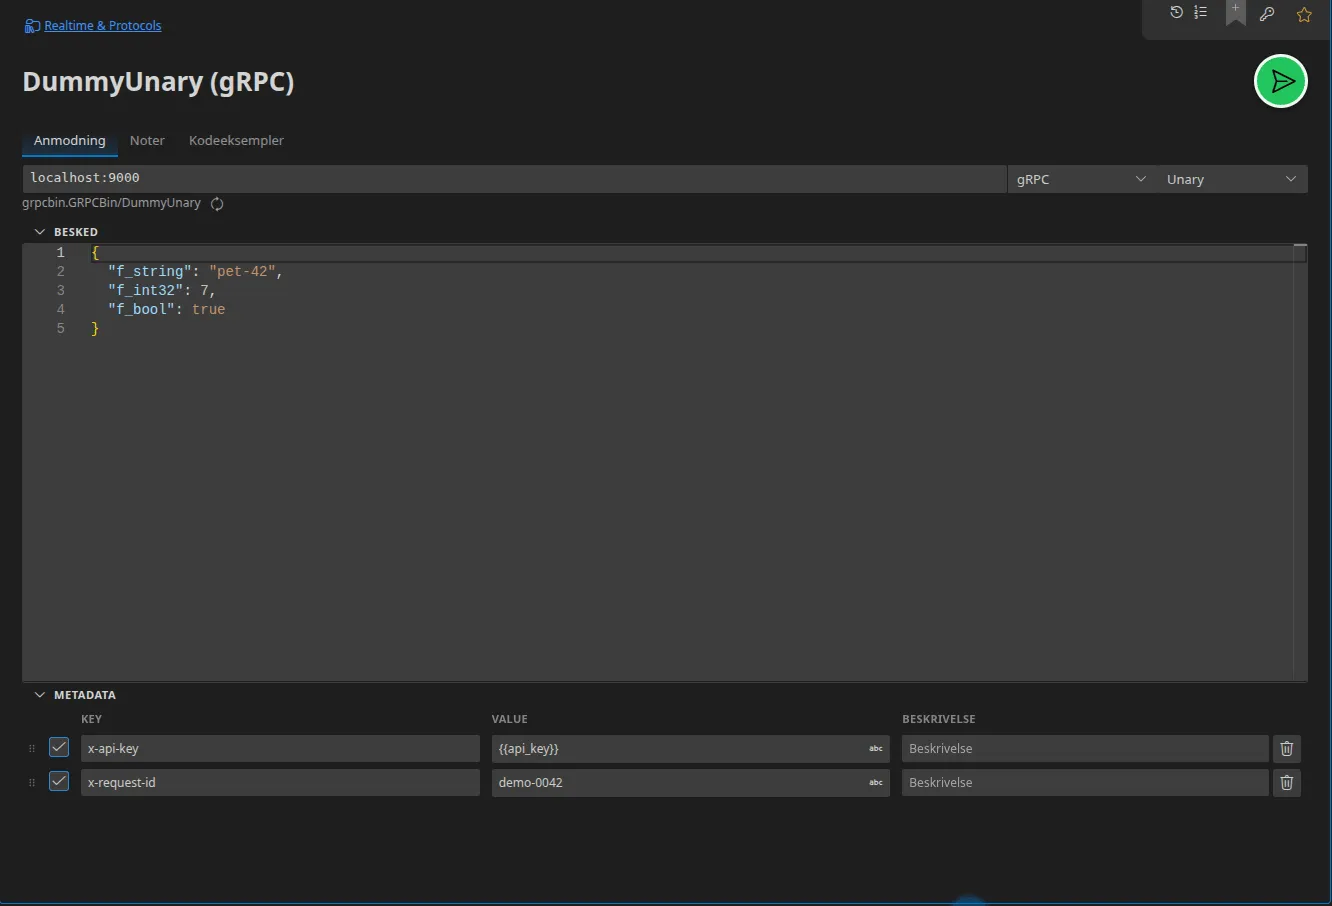Click the Beskrivelse field of x-request-id row
The image size is (1332, 906).
[1085, 783]
